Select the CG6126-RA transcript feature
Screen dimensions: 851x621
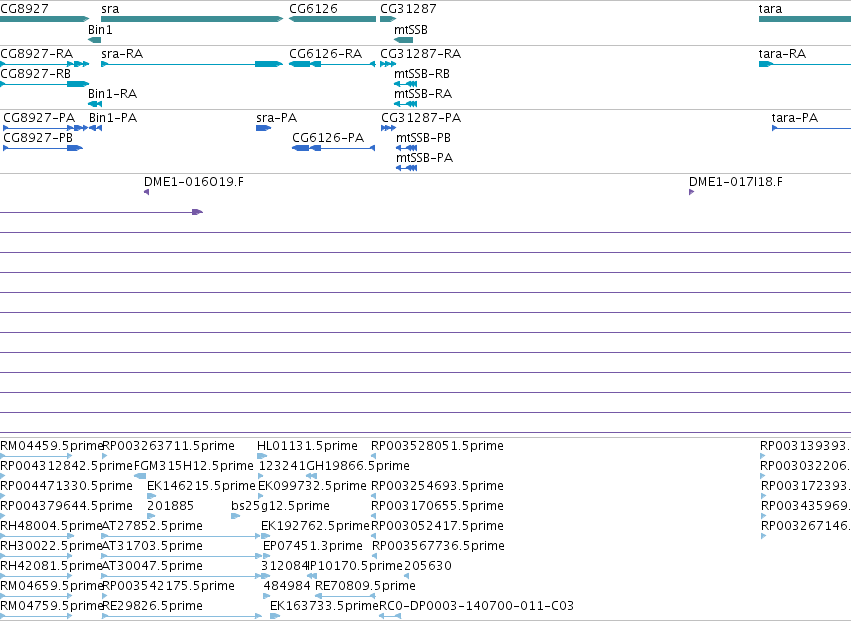(x=332, y=64)
